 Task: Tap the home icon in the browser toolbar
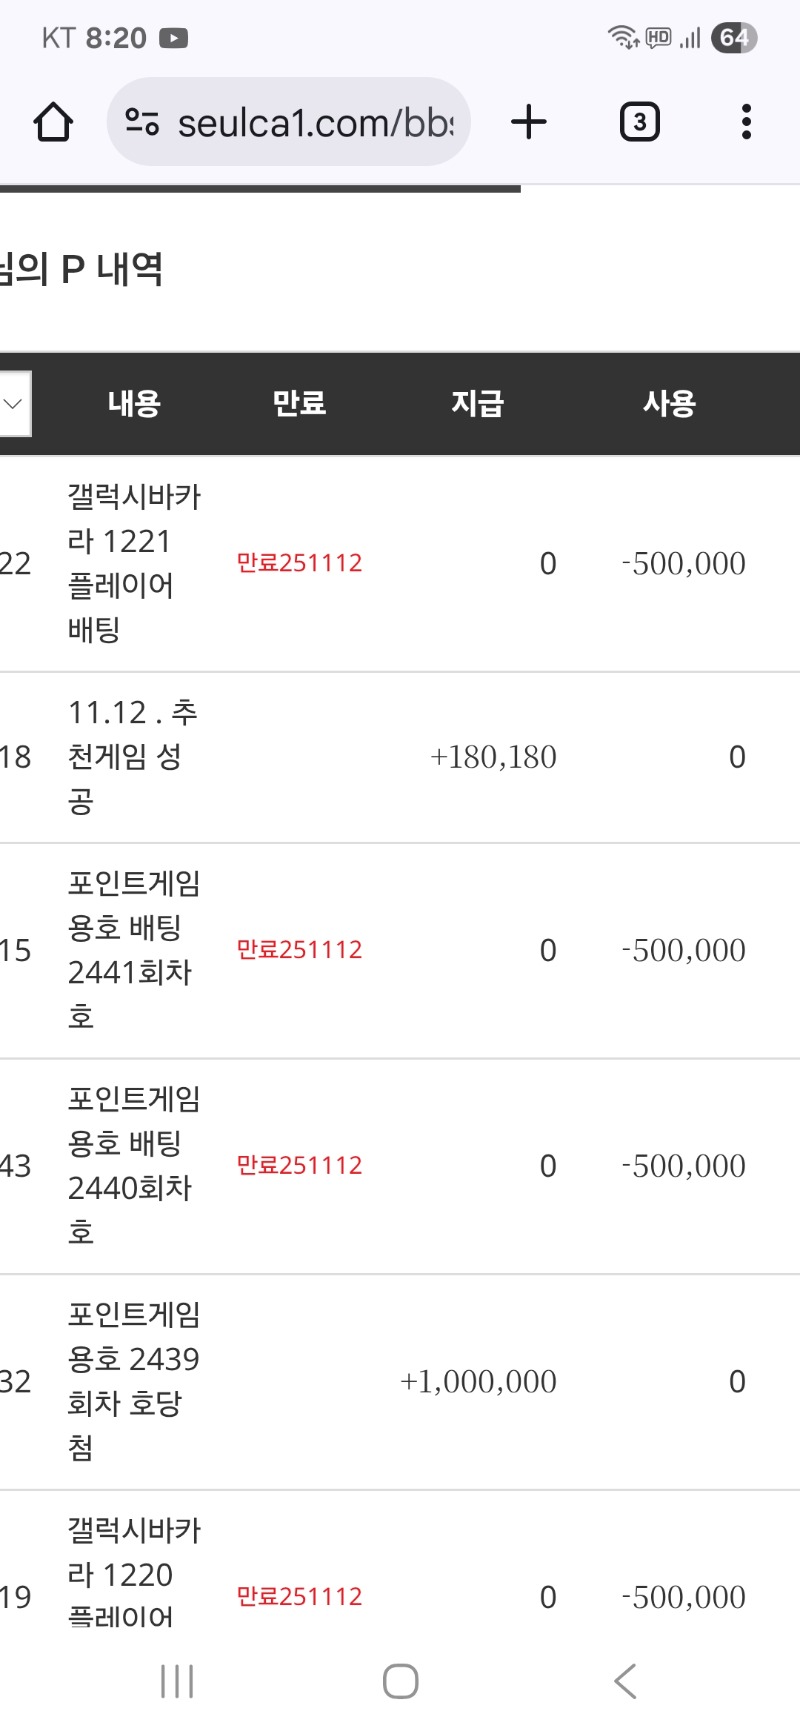coord(54,121)
